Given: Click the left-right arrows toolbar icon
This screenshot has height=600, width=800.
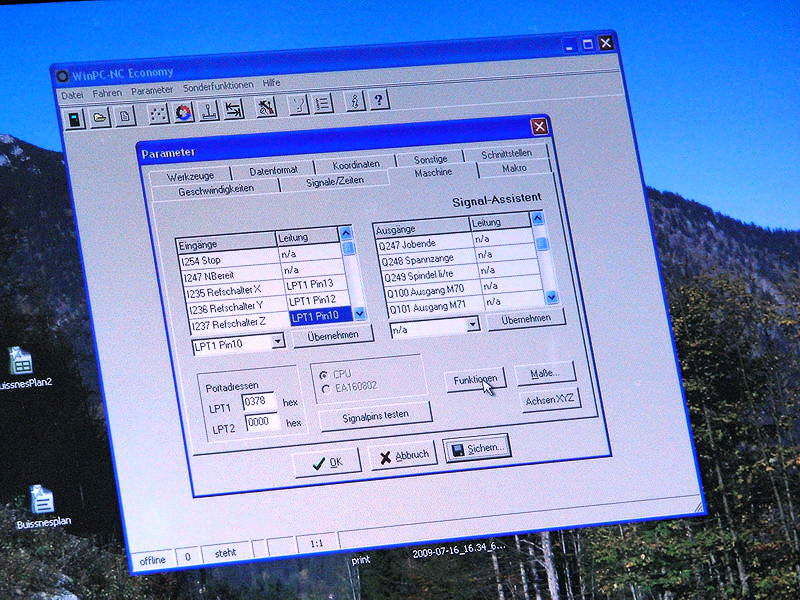Looking at the screenshot, I should pyautogui.click(x=234, y=109).
